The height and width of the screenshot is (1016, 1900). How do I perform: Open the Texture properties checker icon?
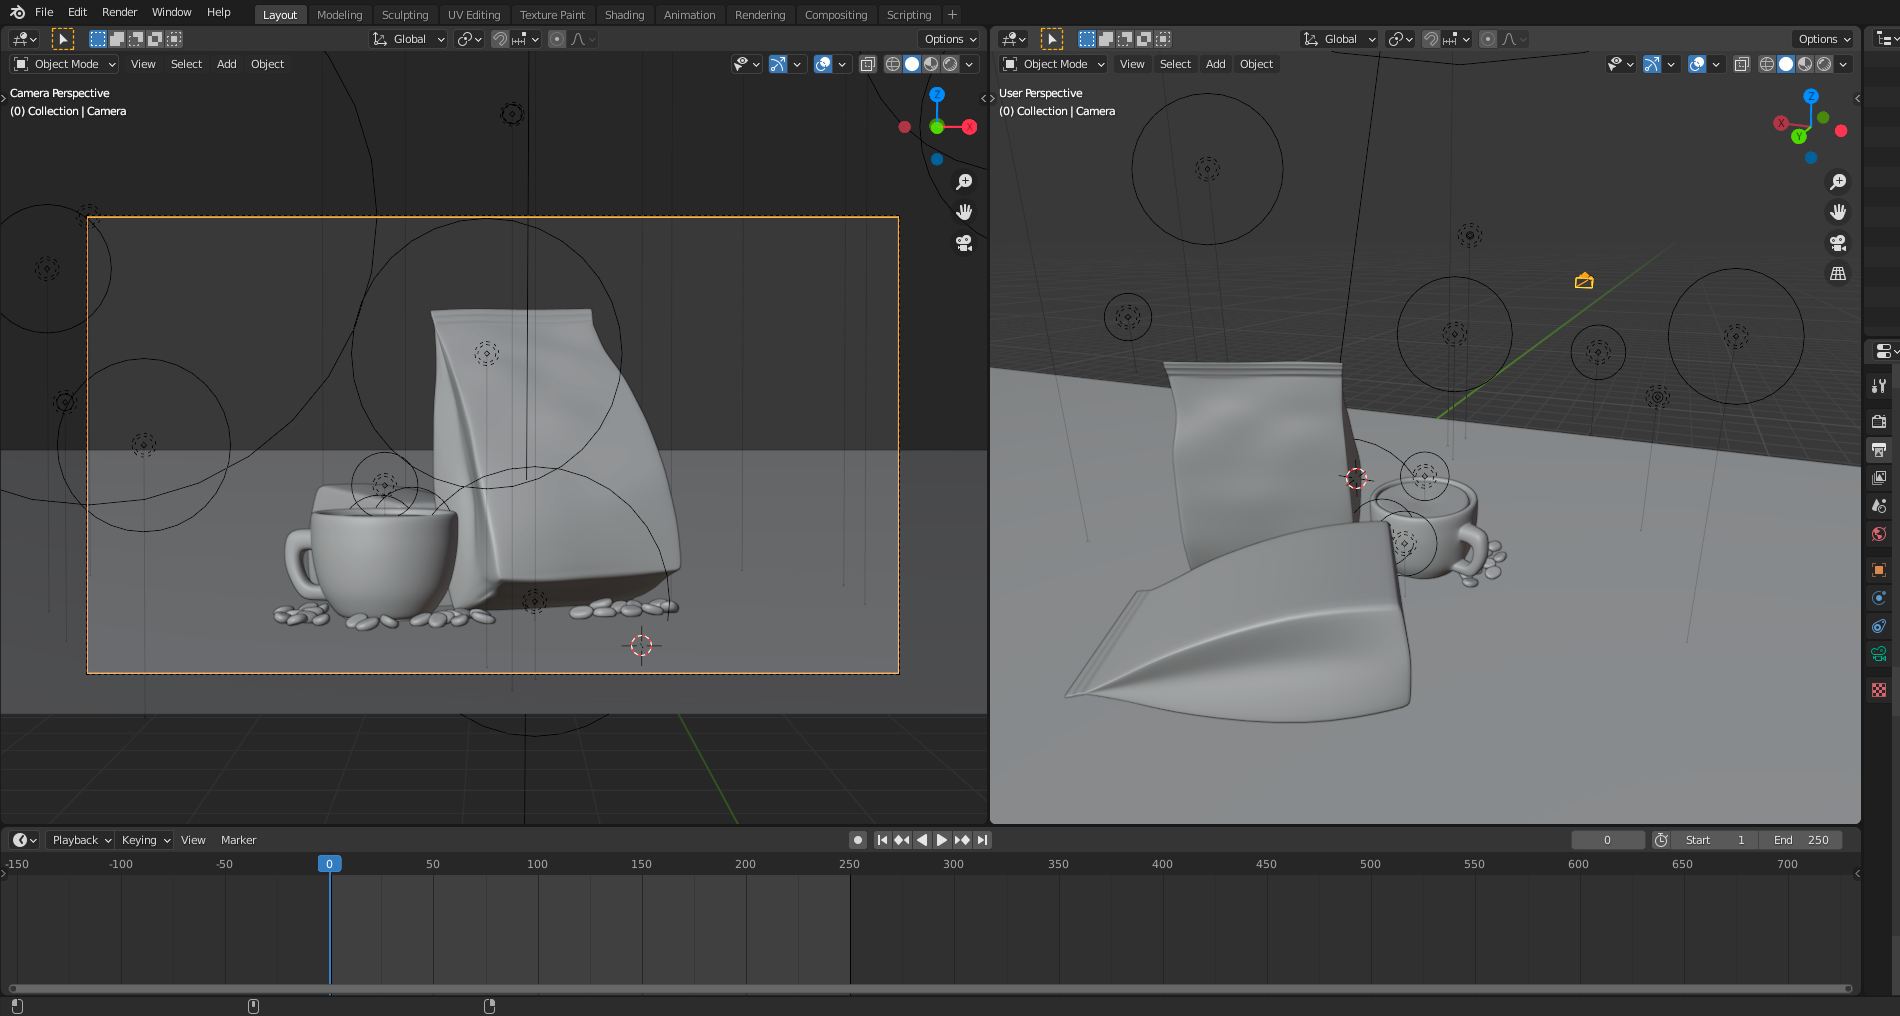[x=1879, y=690]
